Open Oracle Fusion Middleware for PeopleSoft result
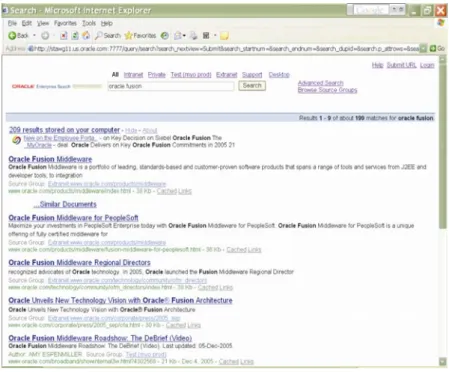Screen dimensions: 449x372 coord(73,218)
